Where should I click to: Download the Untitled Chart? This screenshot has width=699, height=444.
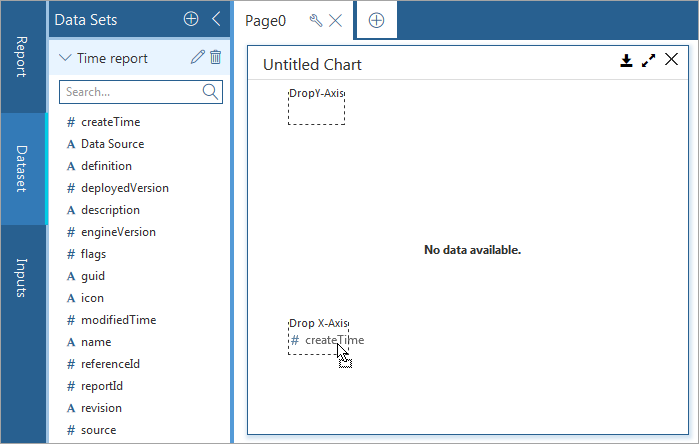[x=626, y=61]
